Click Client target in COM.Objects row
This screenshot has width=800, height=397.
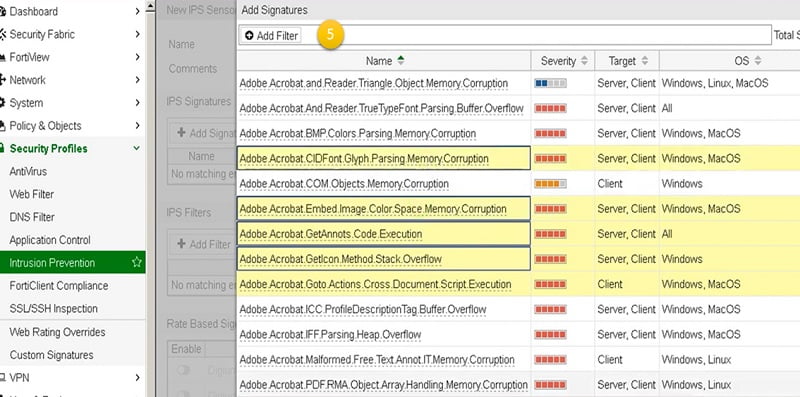[x=610, y=184]
